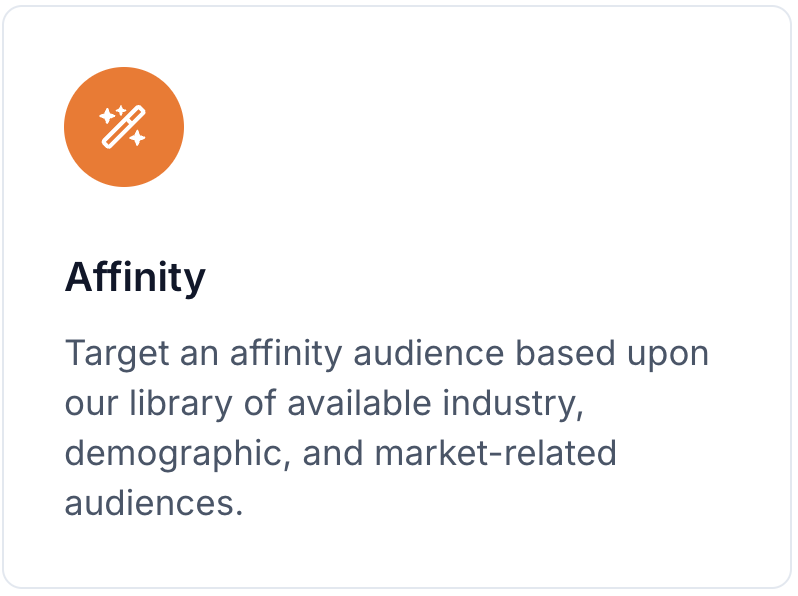Click the magic wand icon
Screen dimensions: 798x596
click(x=123, y=127)
